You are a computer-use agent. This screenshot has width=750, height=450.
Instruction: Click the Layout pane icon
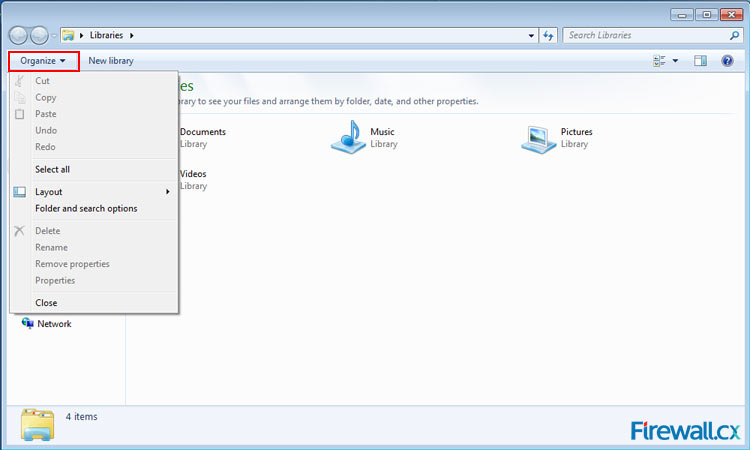[19, 192]
